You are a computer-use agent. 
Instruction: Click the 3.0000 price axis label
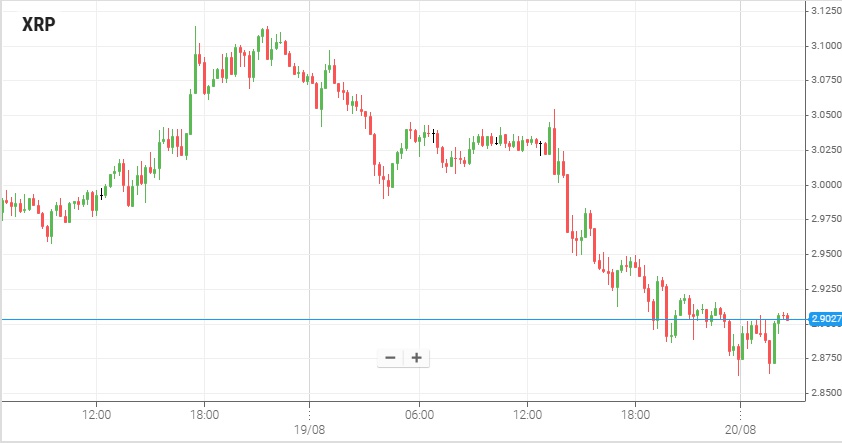(826, 185)
